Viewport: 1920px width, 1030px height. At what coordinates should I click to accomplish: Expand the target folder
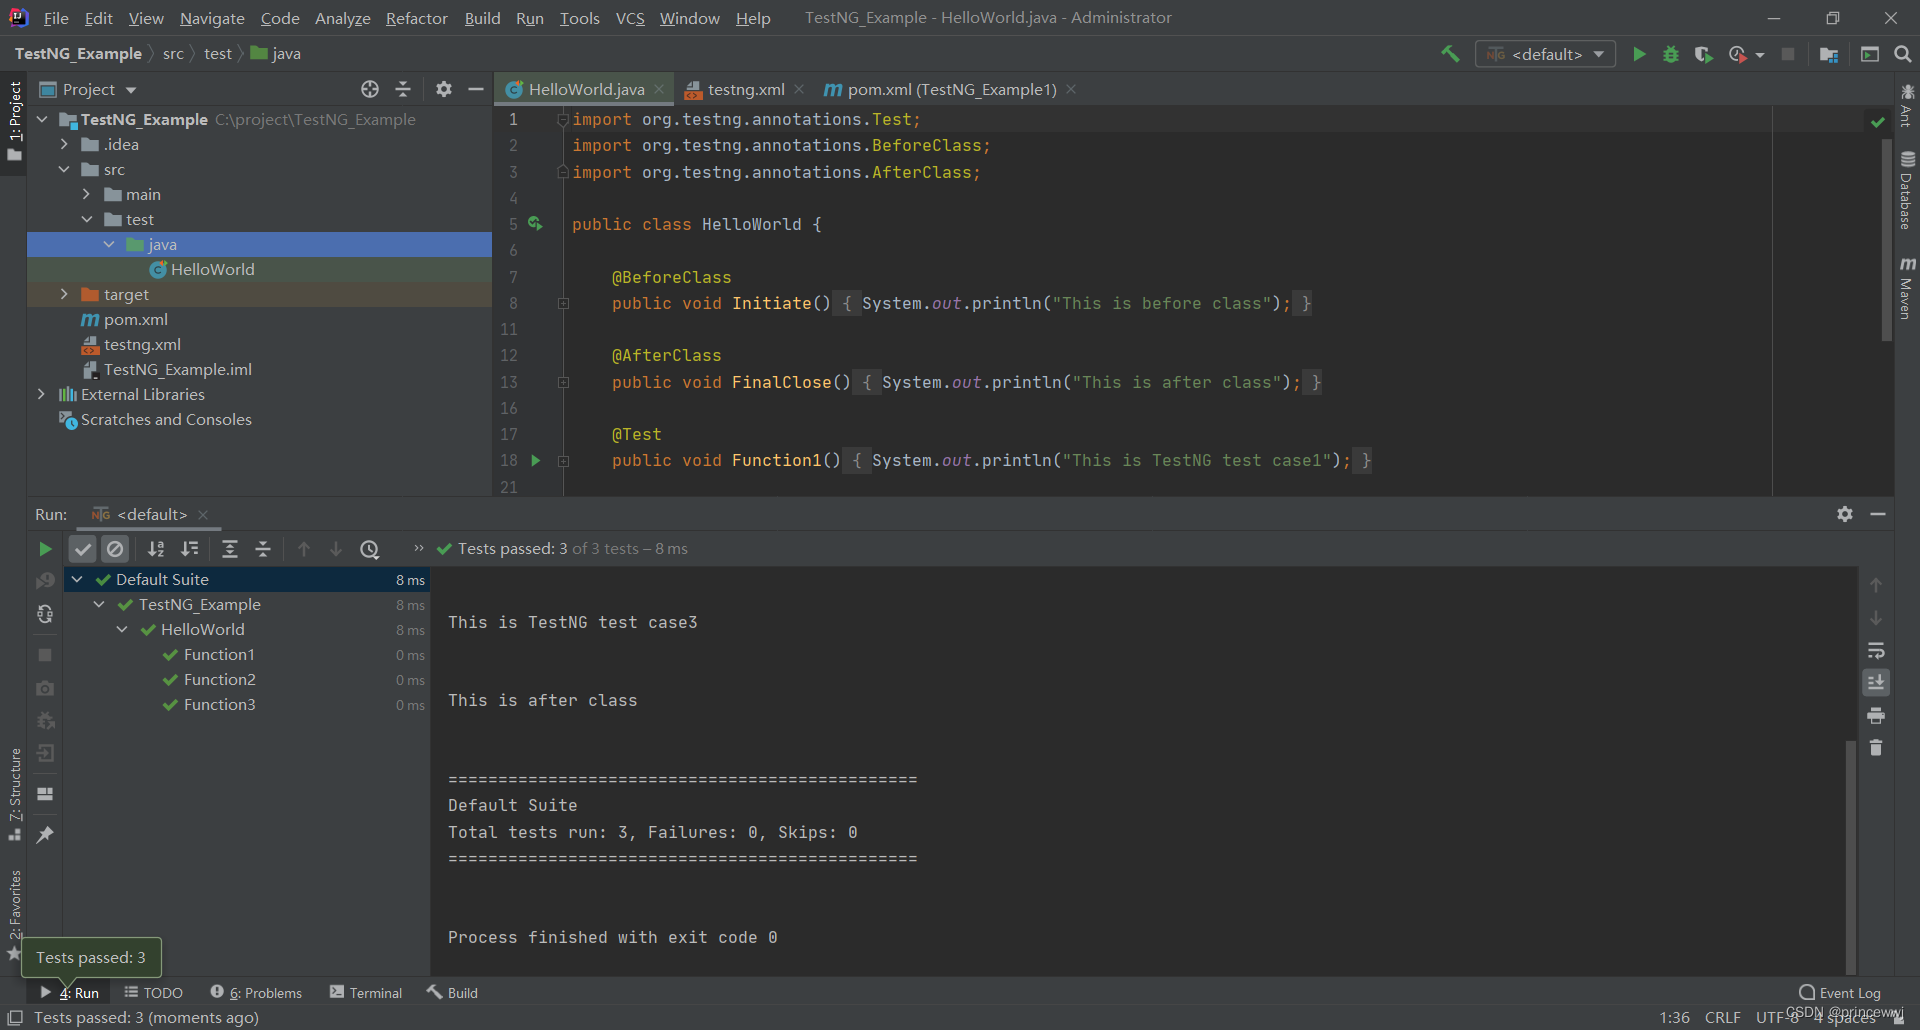[x=64, y=294]
